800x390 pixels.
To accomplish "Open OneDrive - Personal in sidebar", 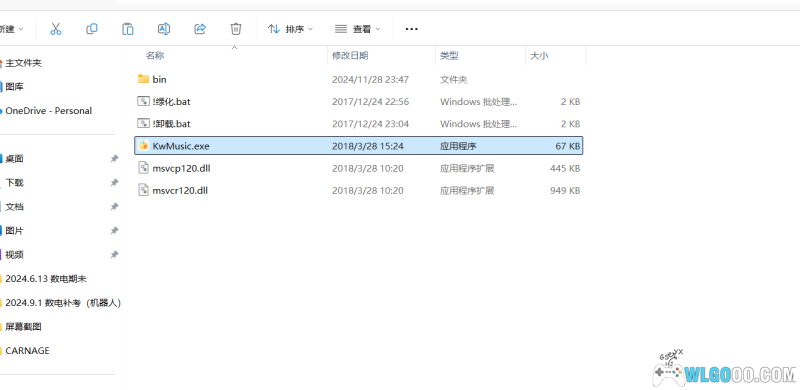I will [x=48, y=111].
